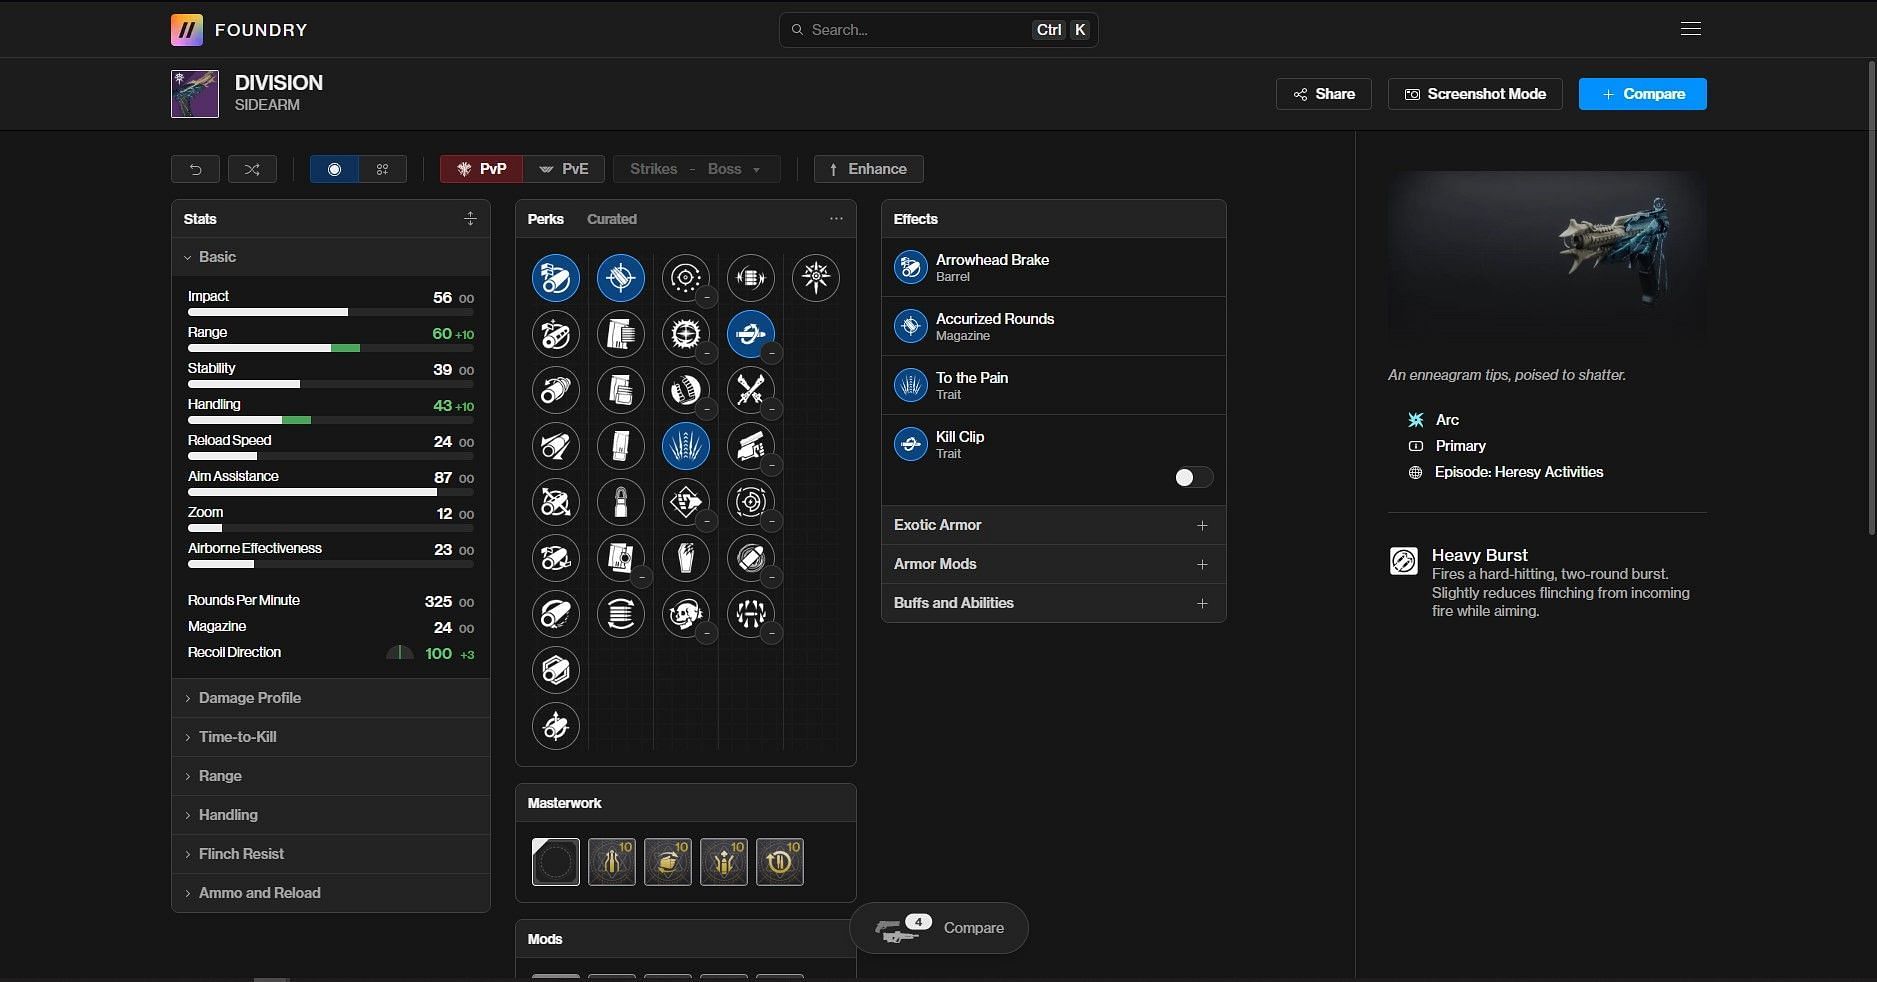Open the Curated tab
The image size is (1877, 982).
point(612,219)
